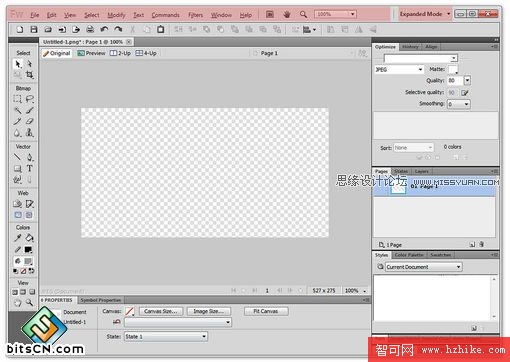Screen dimensions: 510x362
Task: Select the Magic Wand tool
Action: tap(18, 110)
